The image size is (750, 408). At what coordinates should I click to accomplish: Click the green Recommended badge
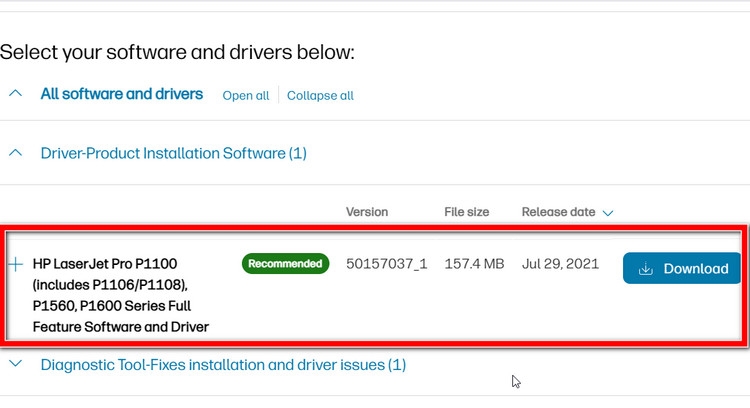(x=286, y=264)
